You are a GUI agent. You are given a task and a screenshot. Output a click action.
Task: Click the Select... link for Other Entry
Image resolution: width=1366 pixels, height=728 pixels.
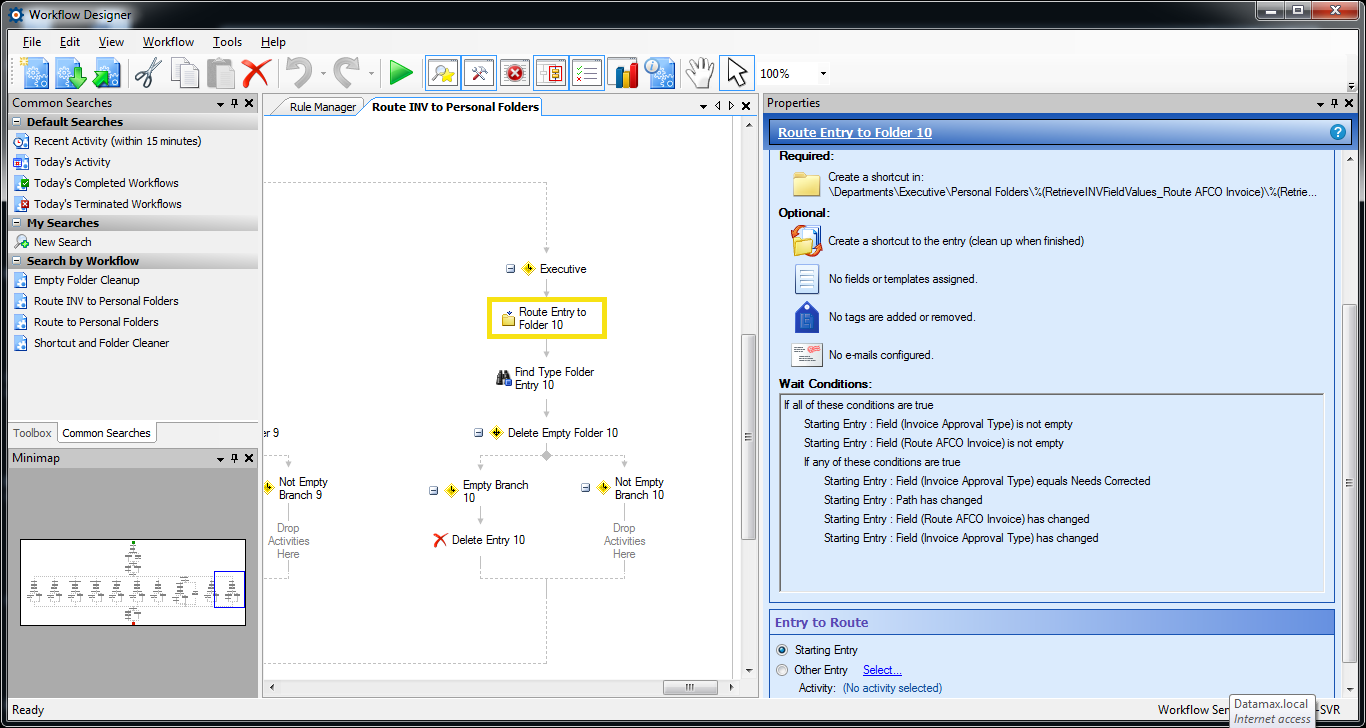[x=882, y=670]
